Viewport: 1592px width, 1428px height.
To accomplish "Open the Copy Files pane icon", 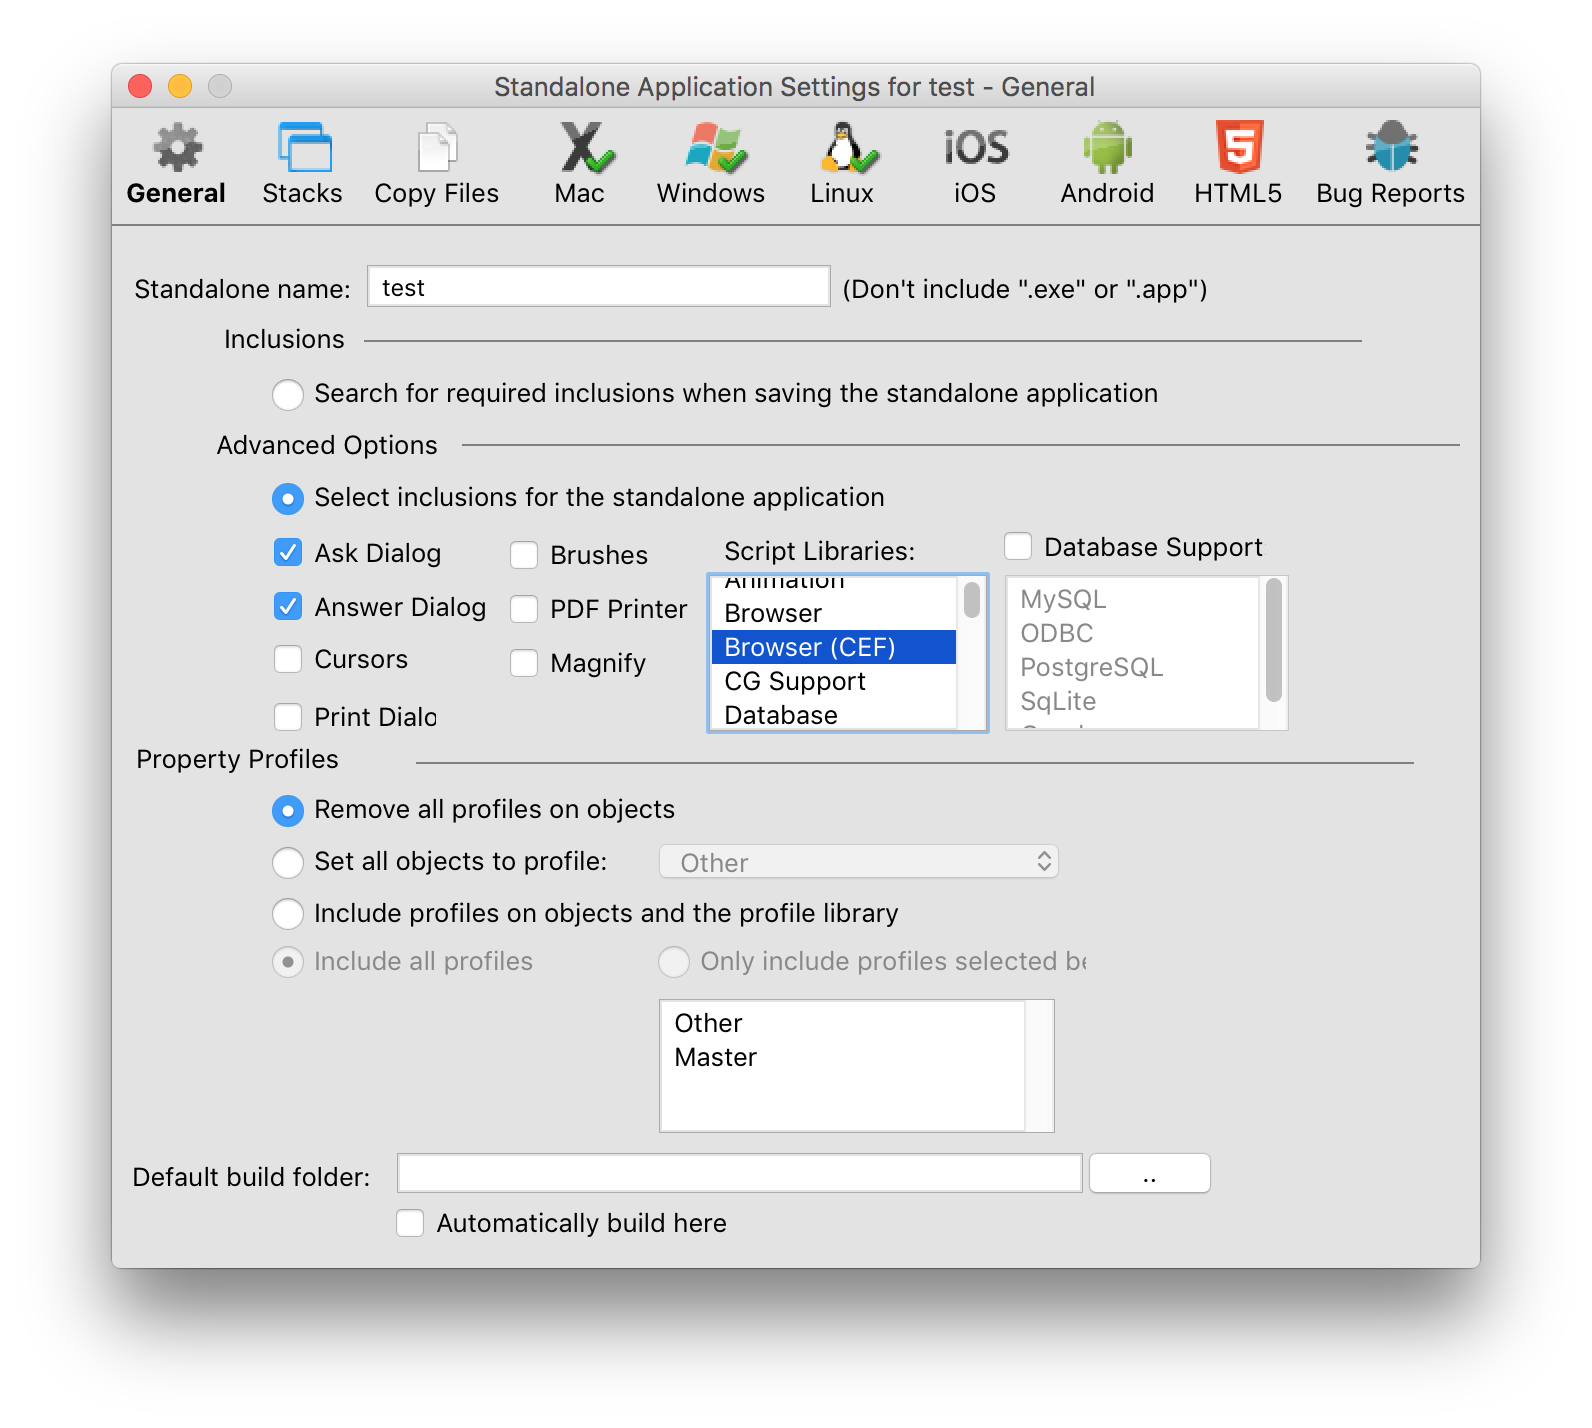I will (x=437, y=148).
